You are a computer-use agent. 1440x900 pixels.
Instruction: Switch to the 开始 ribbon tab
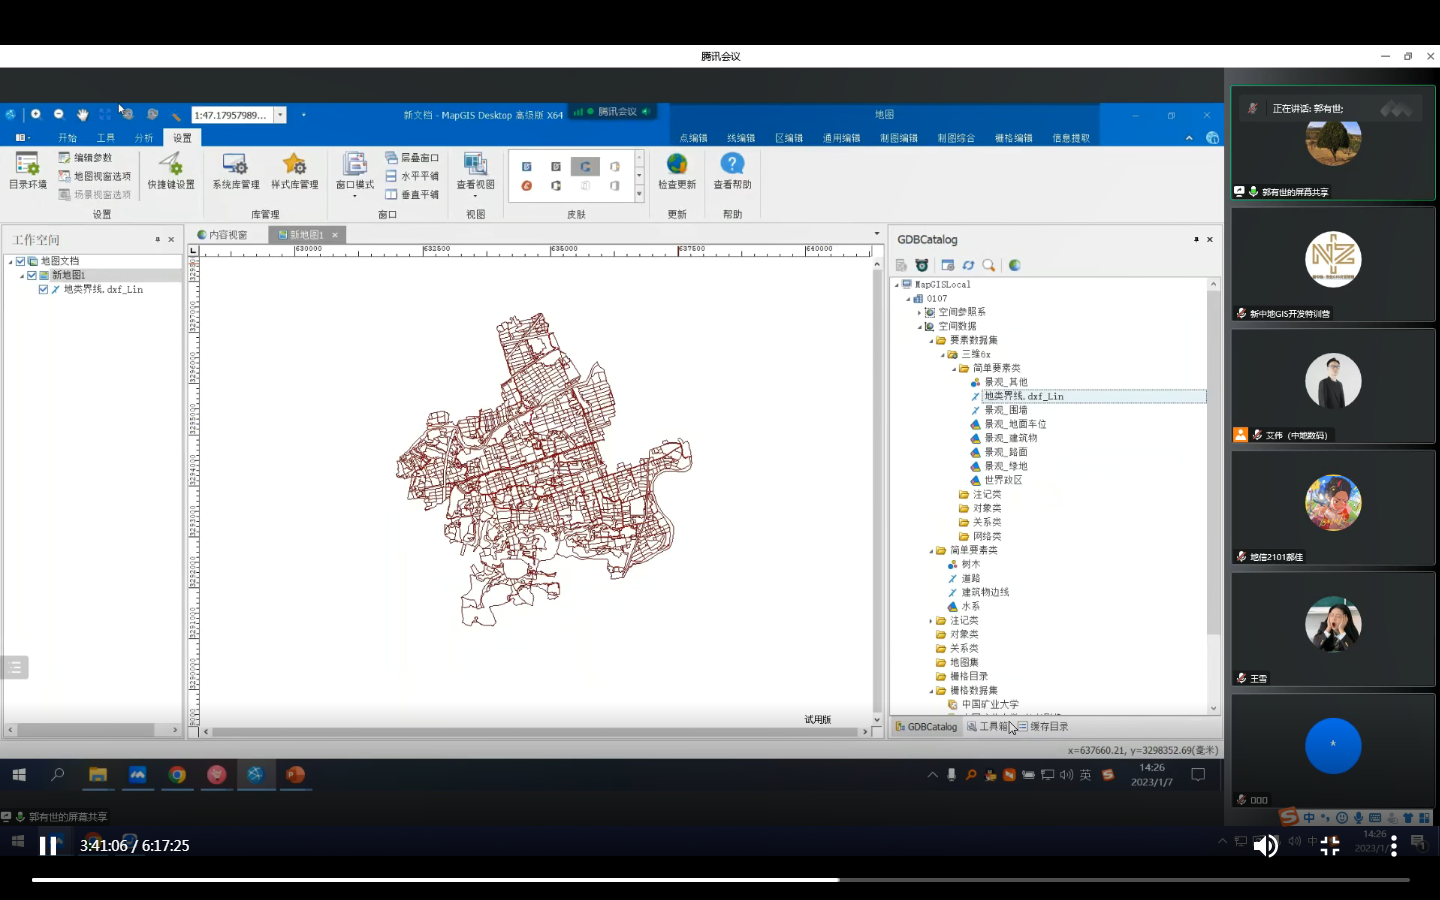pyautogui.click(x=67, y=138)
